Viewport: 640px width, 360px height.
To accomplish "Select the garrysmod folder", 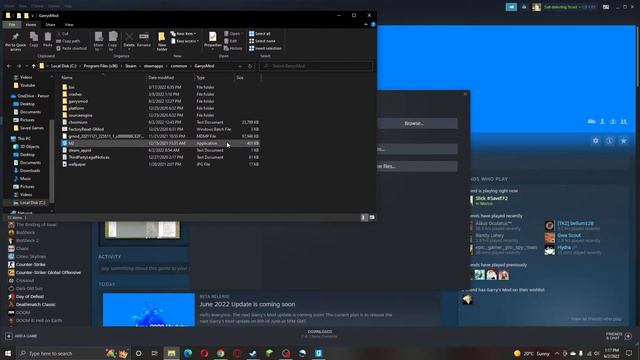I will [78, 101].
